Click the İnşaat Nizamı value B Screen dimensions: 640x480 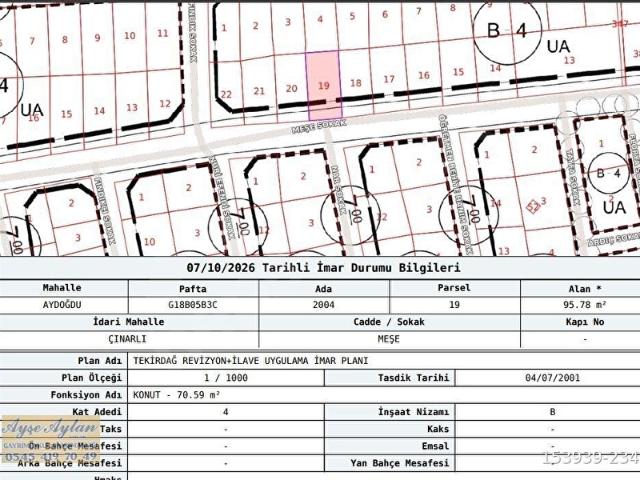pyautogui.click(x=552, y=412)
